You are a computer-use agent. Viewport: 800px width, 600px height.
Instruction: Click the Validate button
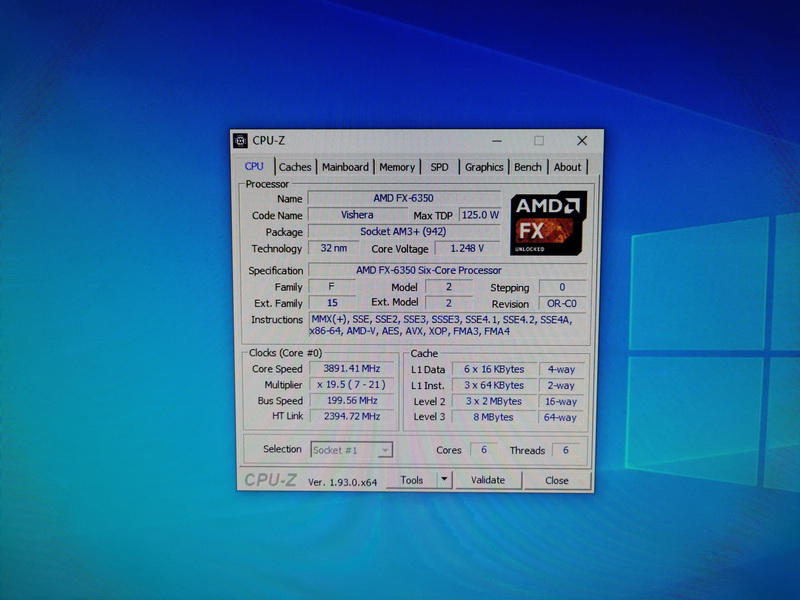point(488,480)
